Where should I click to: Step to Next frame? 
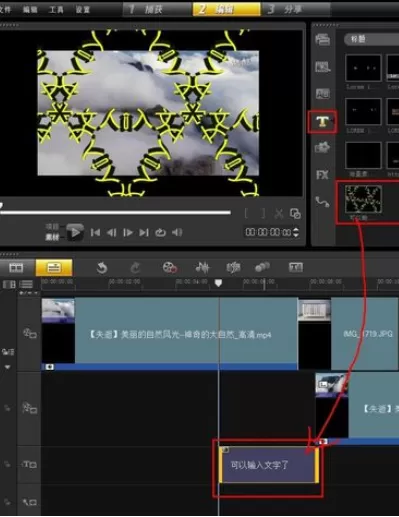point(128,232)
